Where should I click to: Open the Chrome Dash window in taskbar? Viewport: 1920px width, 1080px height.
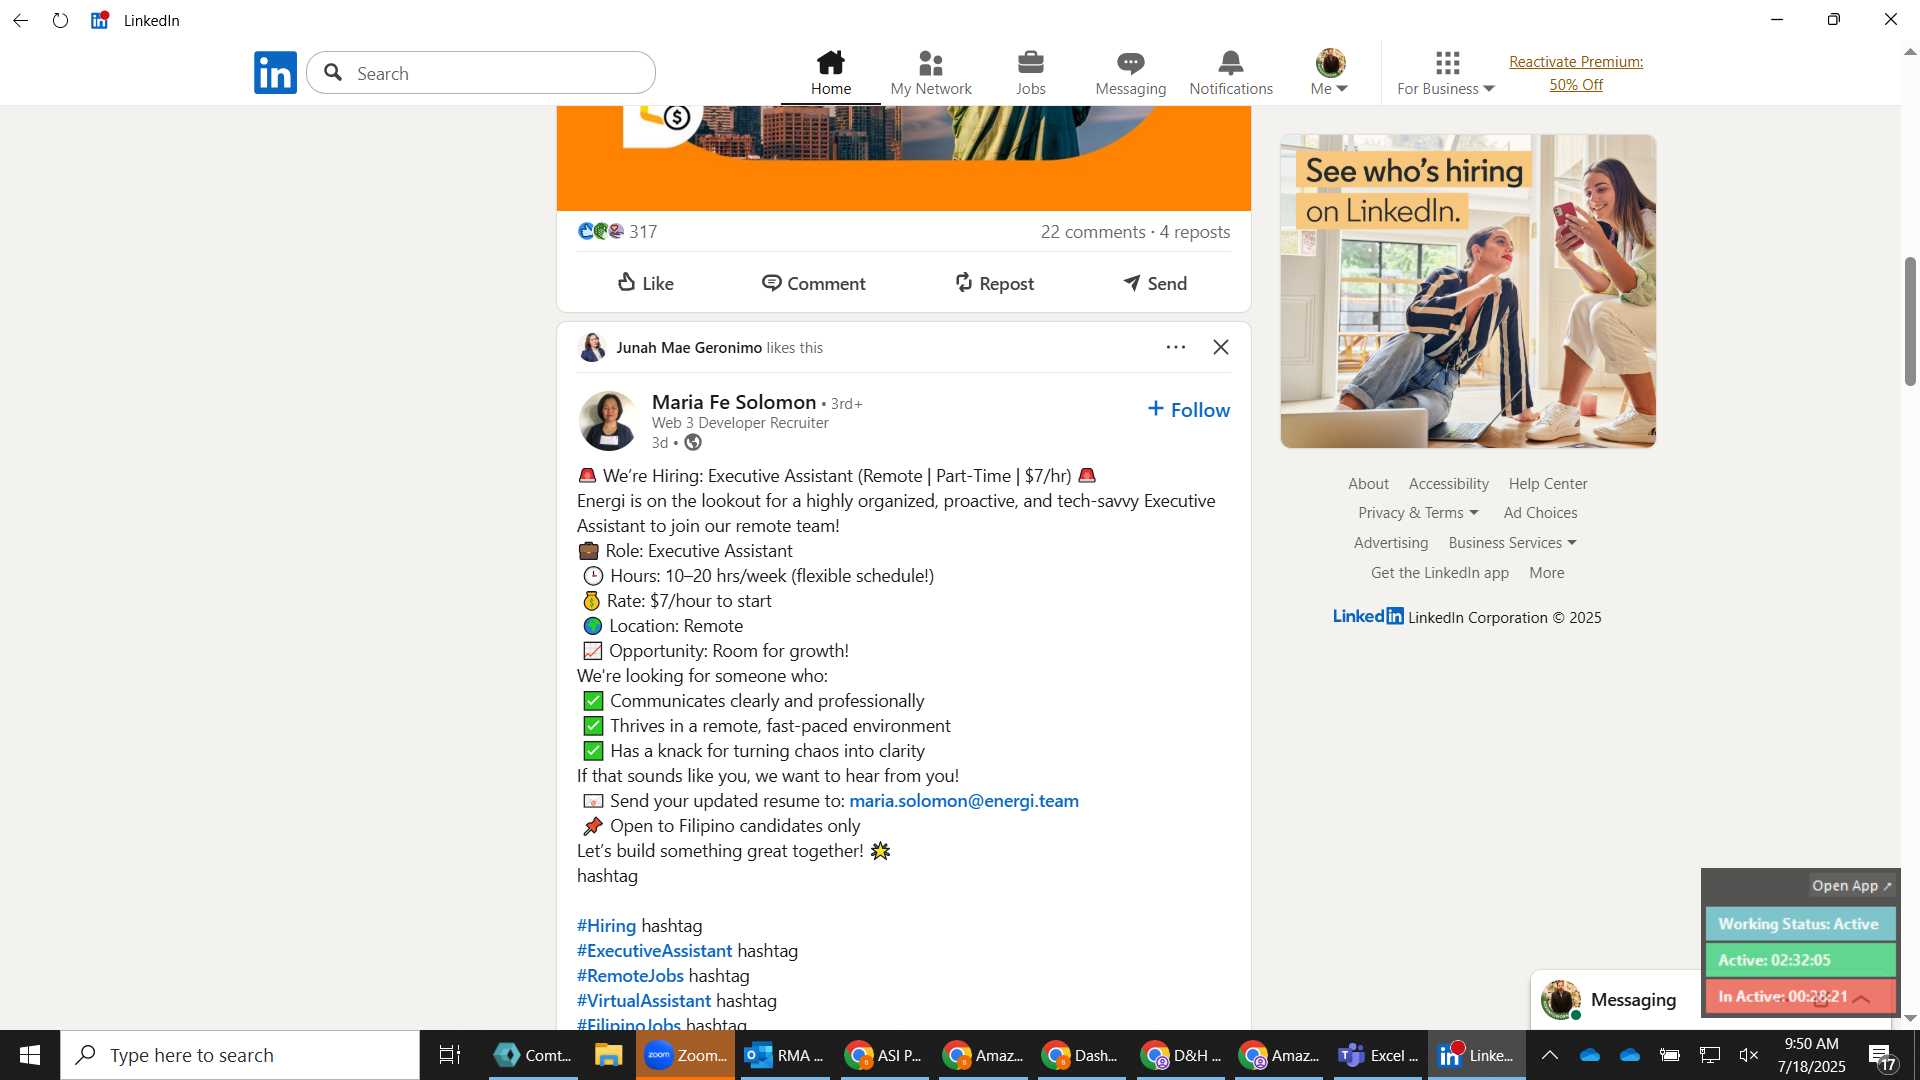pyautogui.click(x=1080, y=1055)
